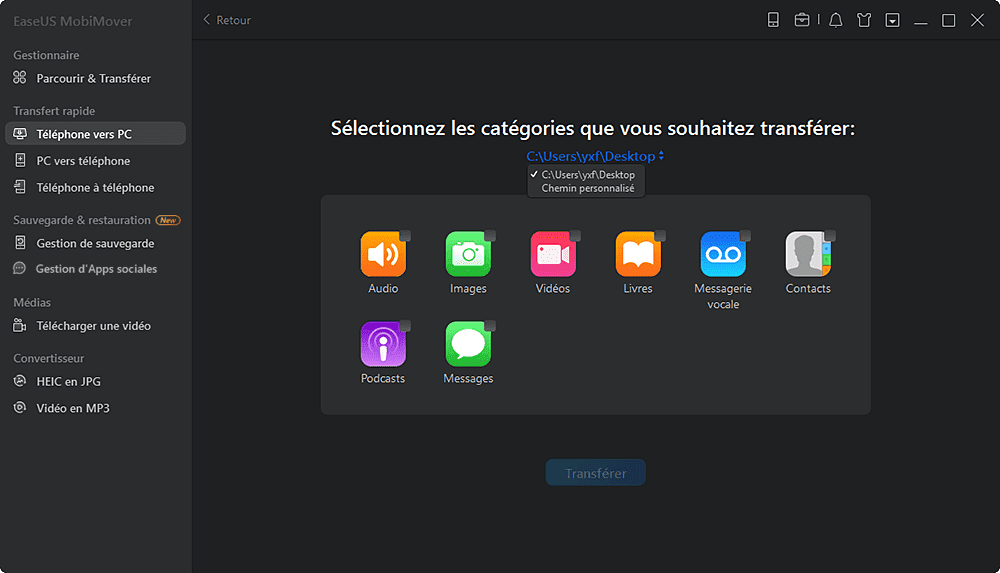This screenshot has height=573, width=1000.
Task: Expand the C:\Users\yxf\Desktop path dropdown
Action: point(595,156)
